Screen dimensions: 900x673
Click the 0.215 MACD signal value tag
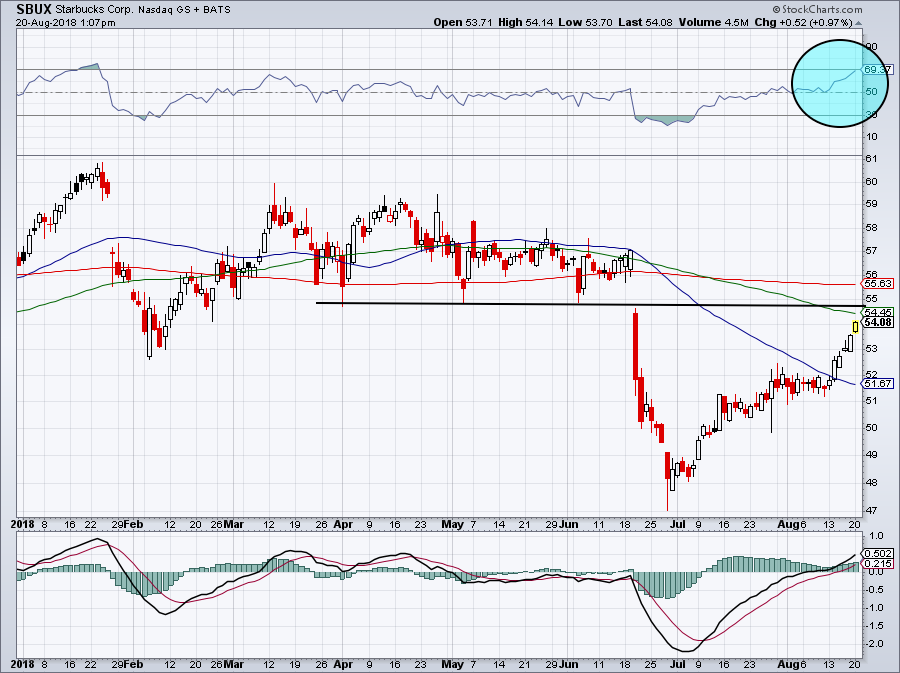pyautogui.click(x=878, y=565)
